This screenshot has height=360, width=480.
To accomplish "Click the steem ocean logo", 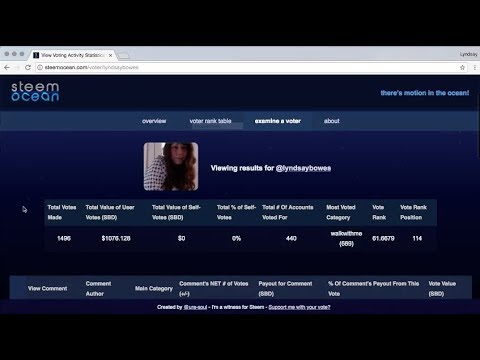I will pos(35,92).
